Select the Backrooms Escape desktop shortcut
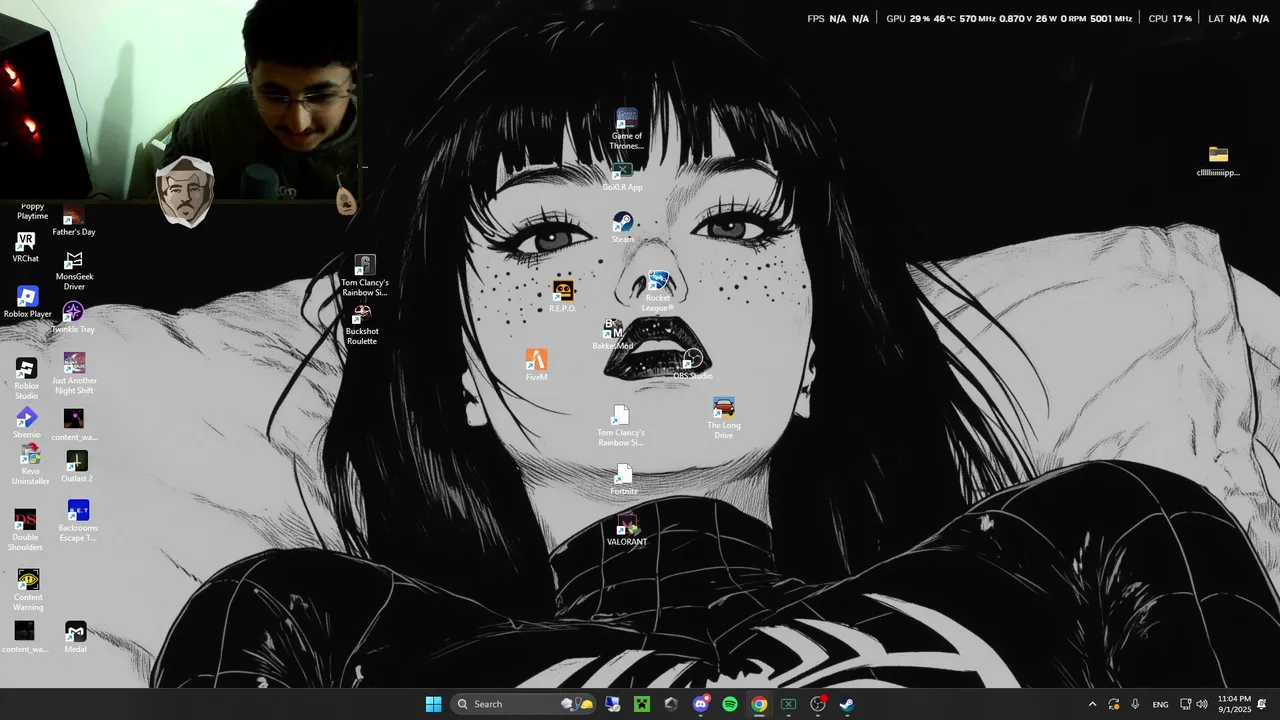1280x720 pixels. point(78,521)
